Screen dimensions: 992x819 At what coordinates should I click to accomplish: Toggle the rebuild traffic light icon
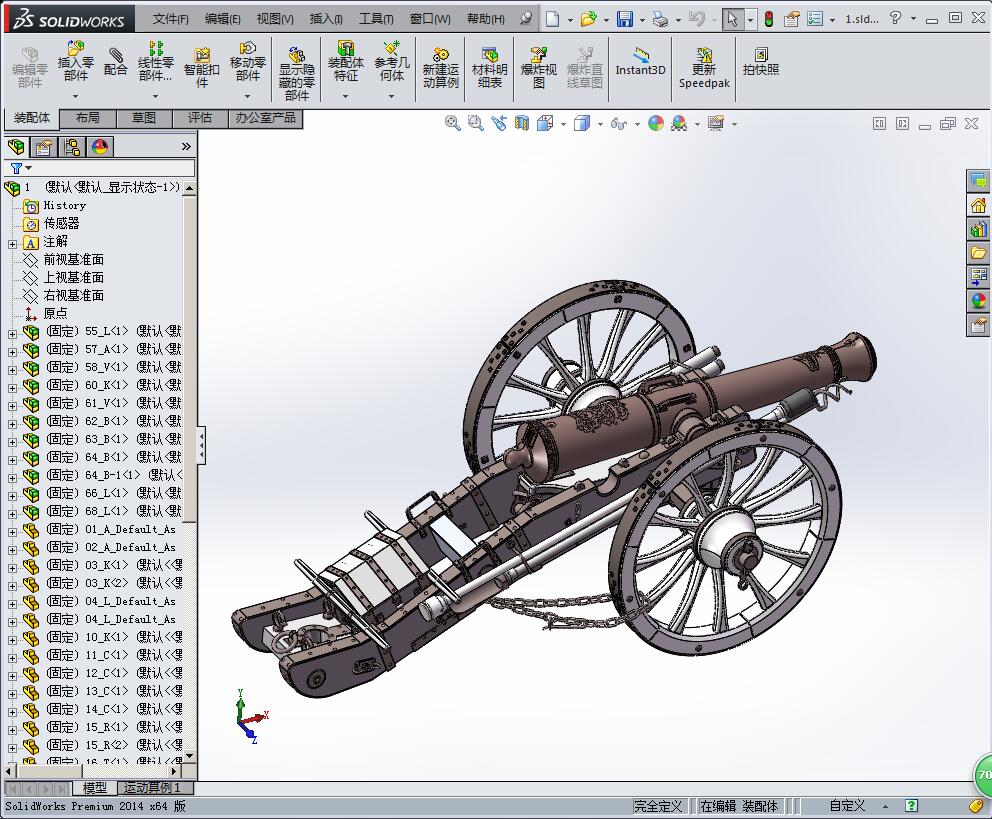(x=769, y=19)
